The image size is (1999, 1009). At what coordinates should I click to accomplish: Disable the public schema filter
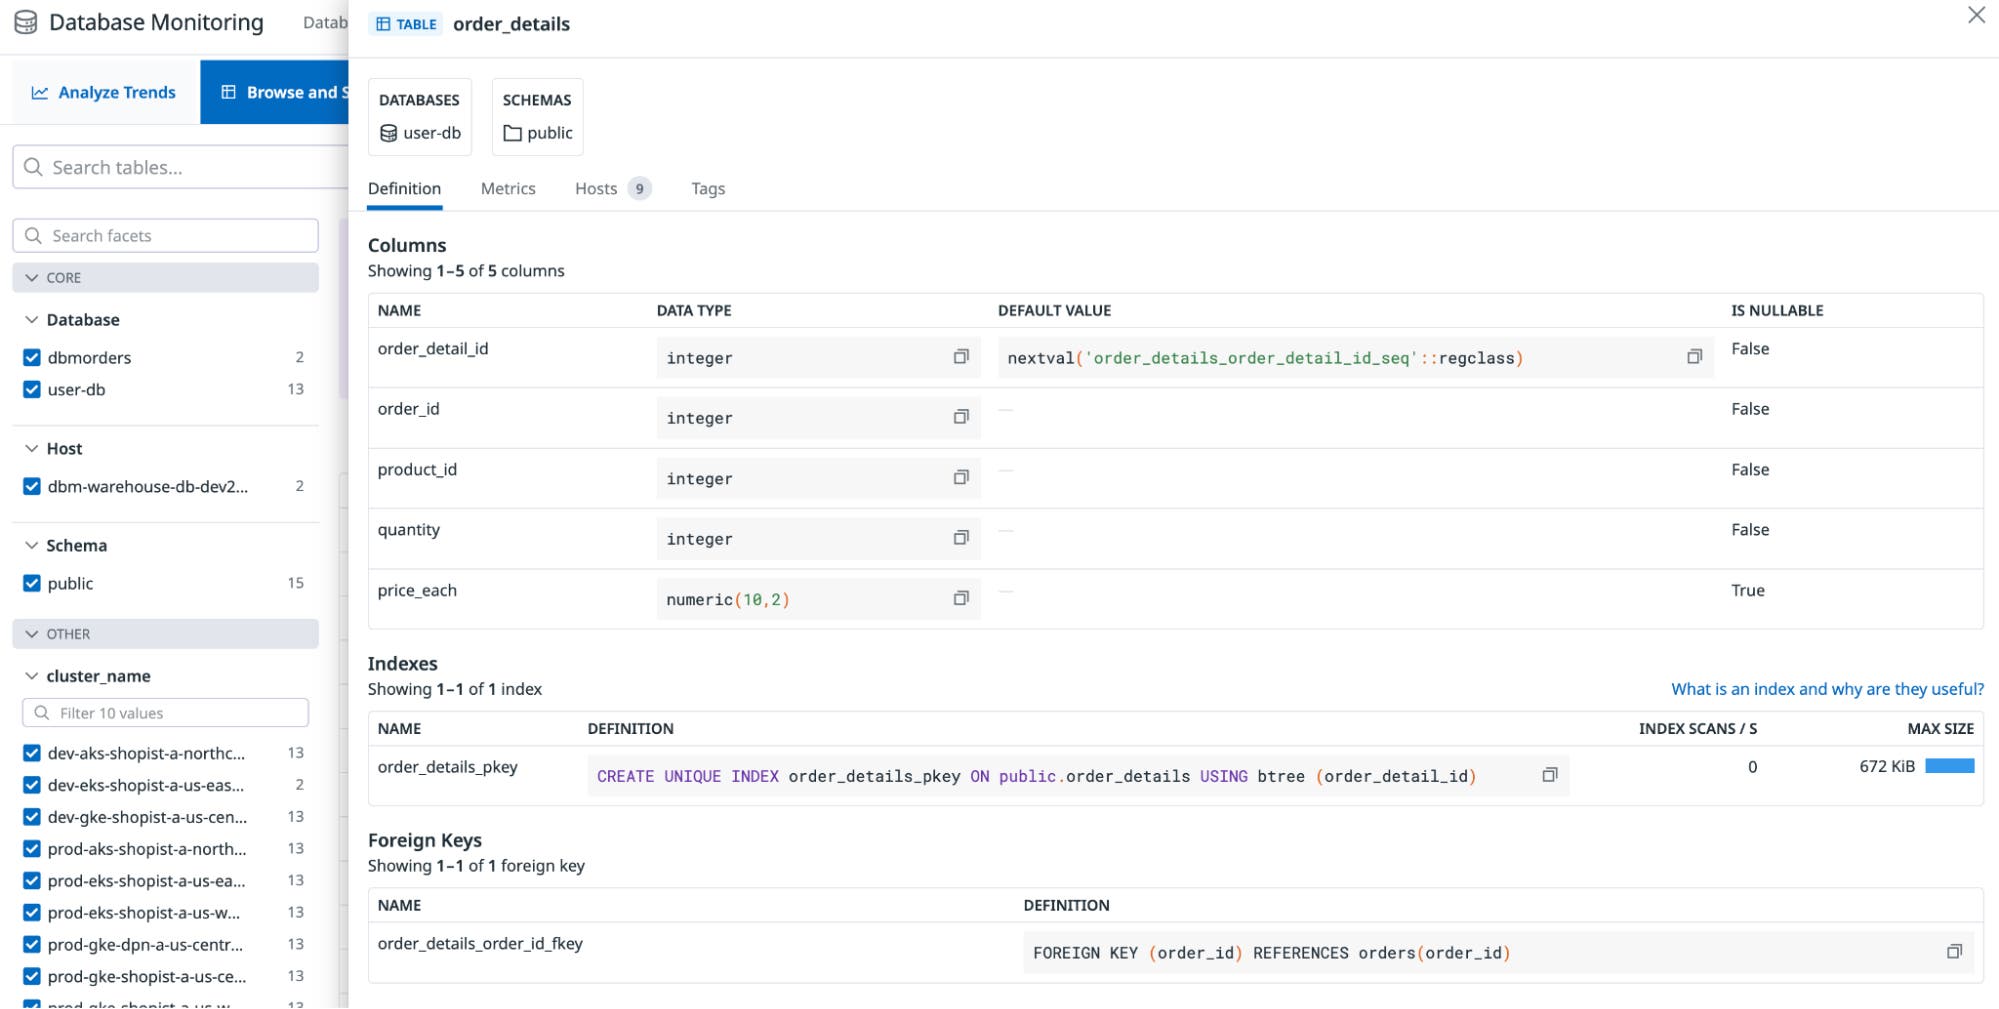click(30, 583)
